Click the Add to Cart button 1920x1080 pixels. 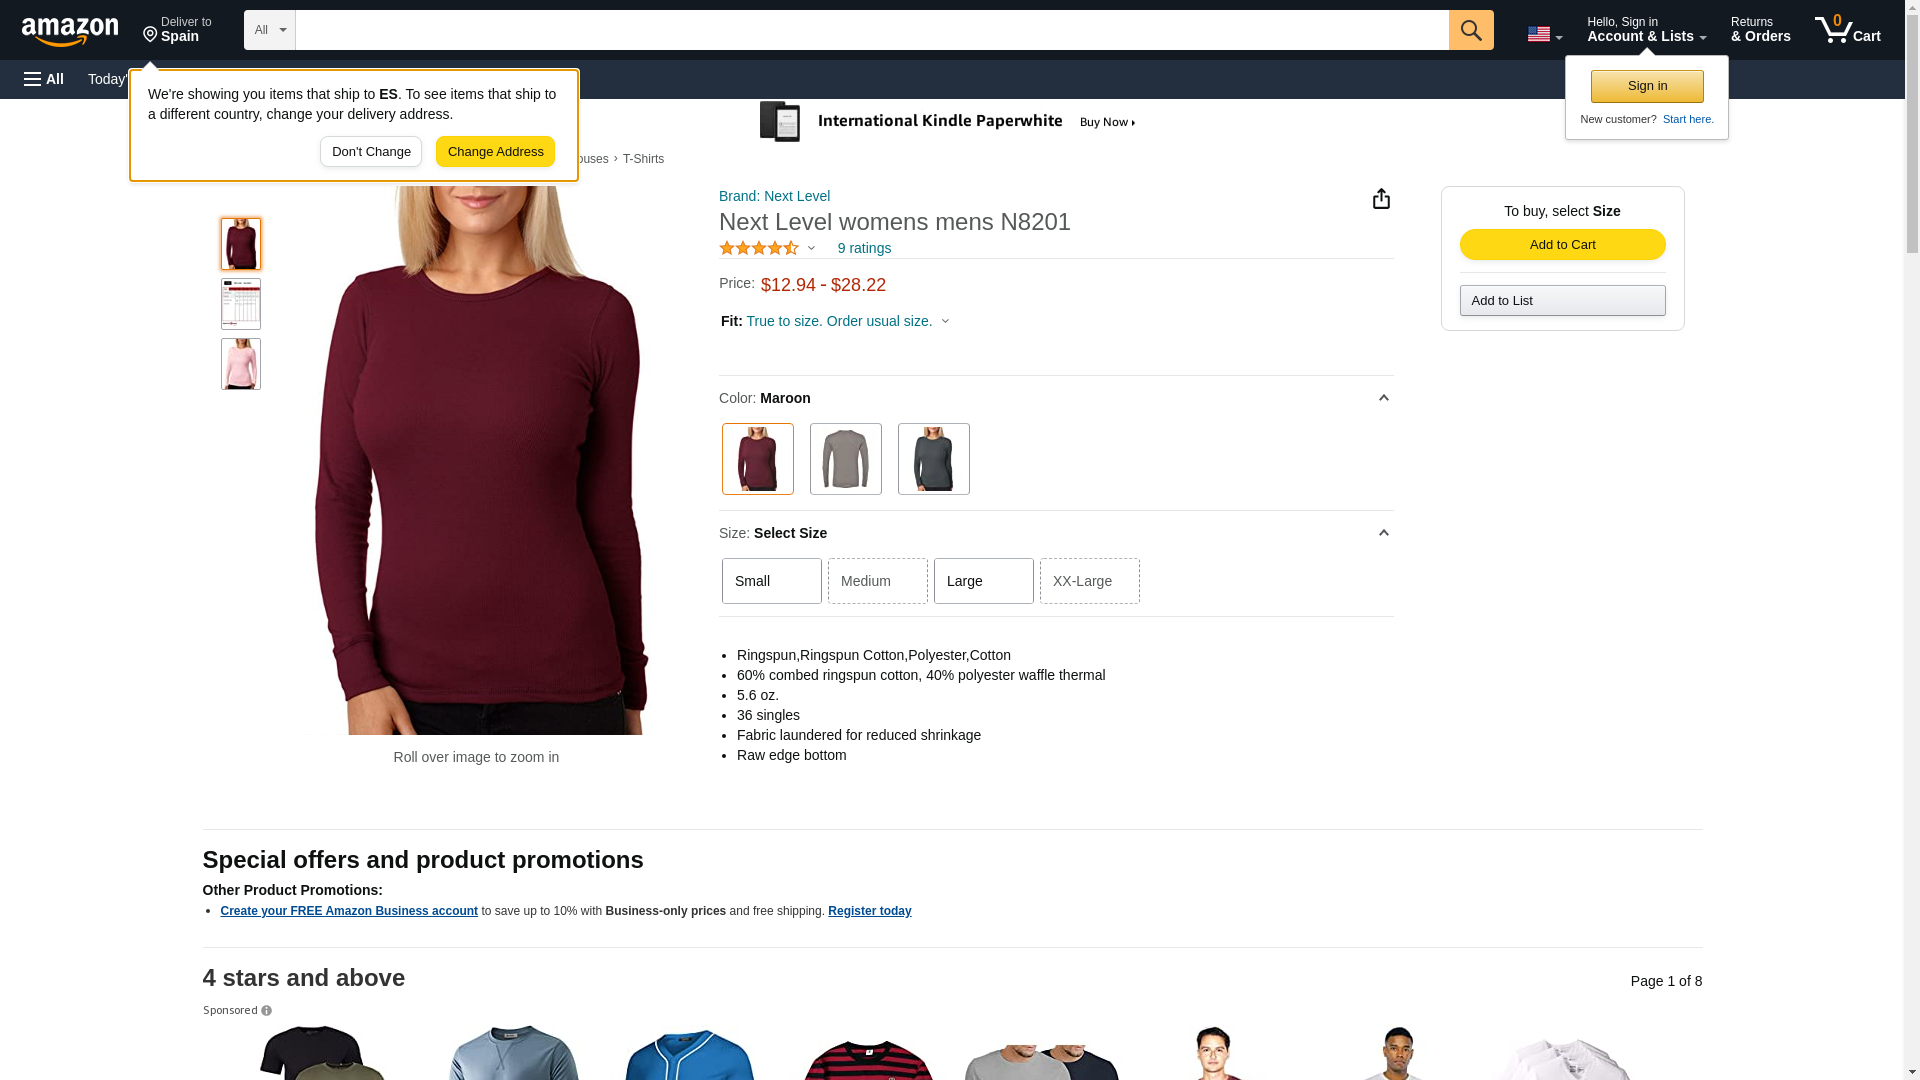point(1562,245)
